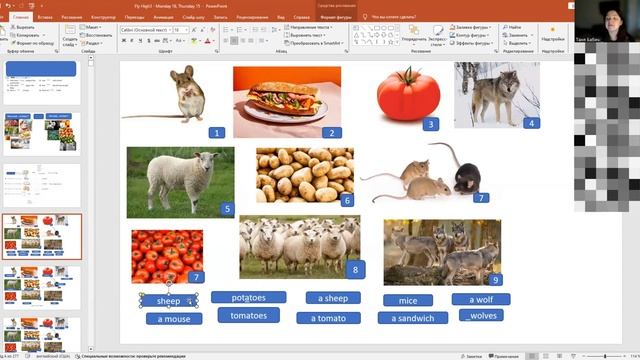Click the Align Text (Выровнять текст) button
This screenshot has height=360, width=640.
point(304,35)
